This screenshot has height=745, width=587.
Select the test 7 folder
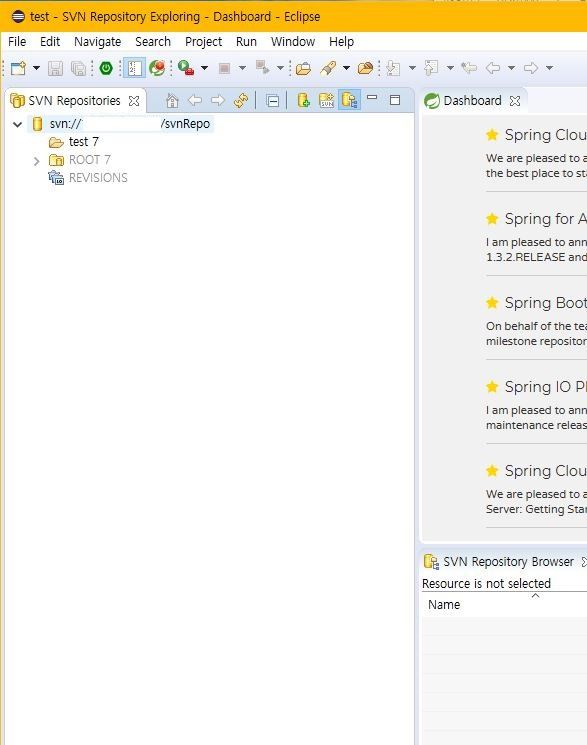(83, 142)
